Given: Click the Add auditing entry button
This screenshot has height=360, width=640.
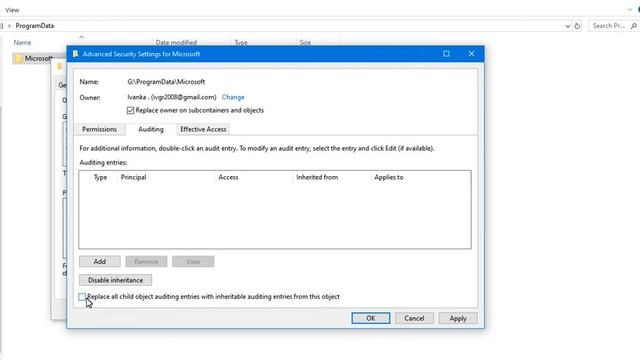Looking at the screenshot, I should (x=100, y=262).
